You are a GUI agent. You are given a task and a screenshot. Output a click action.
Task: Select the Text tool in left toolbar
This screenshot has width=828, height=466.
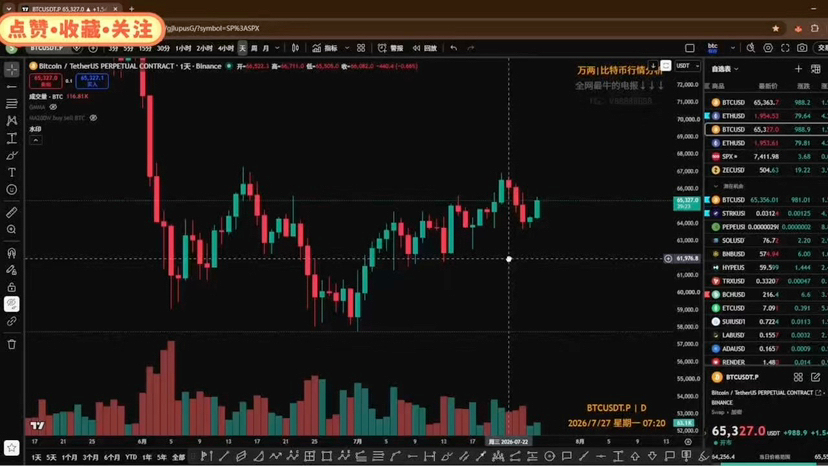[12, 173]
